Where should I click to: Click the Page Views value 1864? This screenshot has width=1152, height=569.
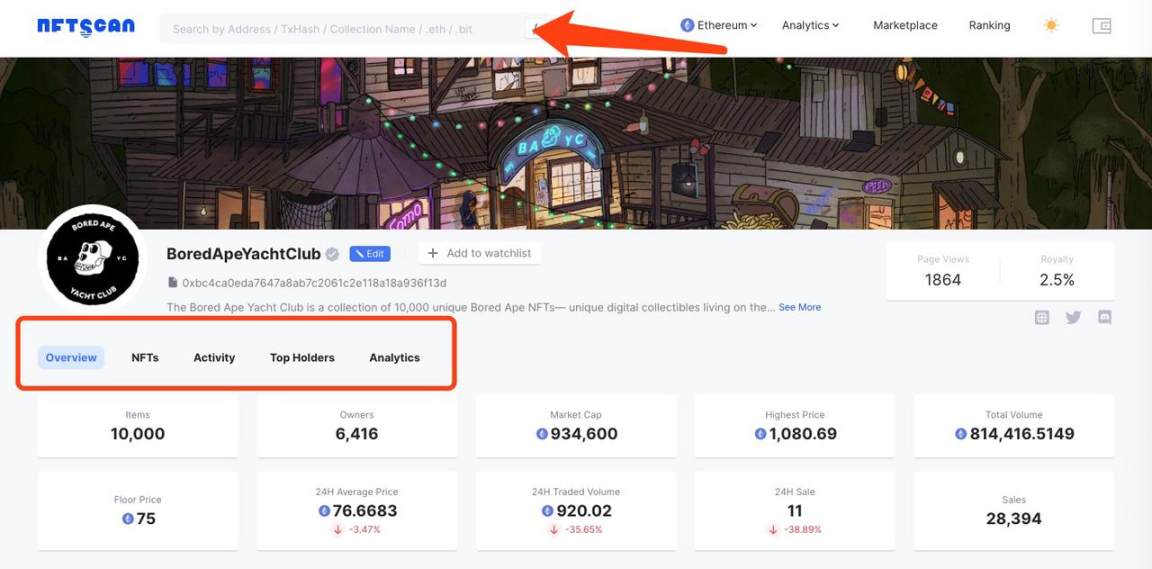(x=943, y=279)
